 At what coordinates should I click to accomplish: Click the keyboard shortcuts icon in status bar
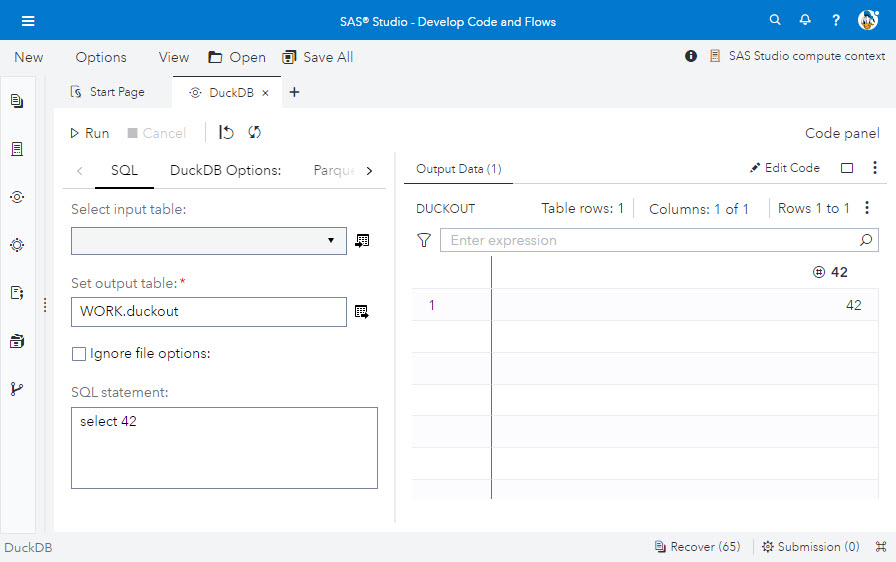(881, 547)
